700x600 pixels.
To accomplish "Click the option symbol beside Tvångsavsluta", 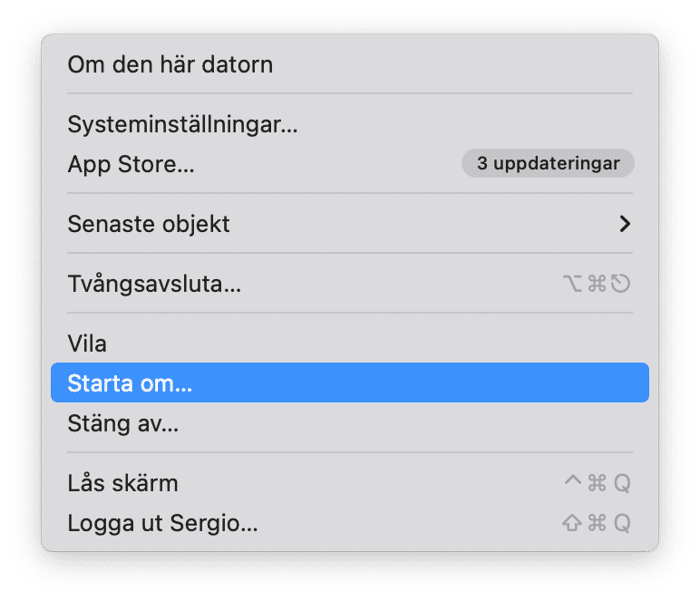I will click(x=572, y=283).
